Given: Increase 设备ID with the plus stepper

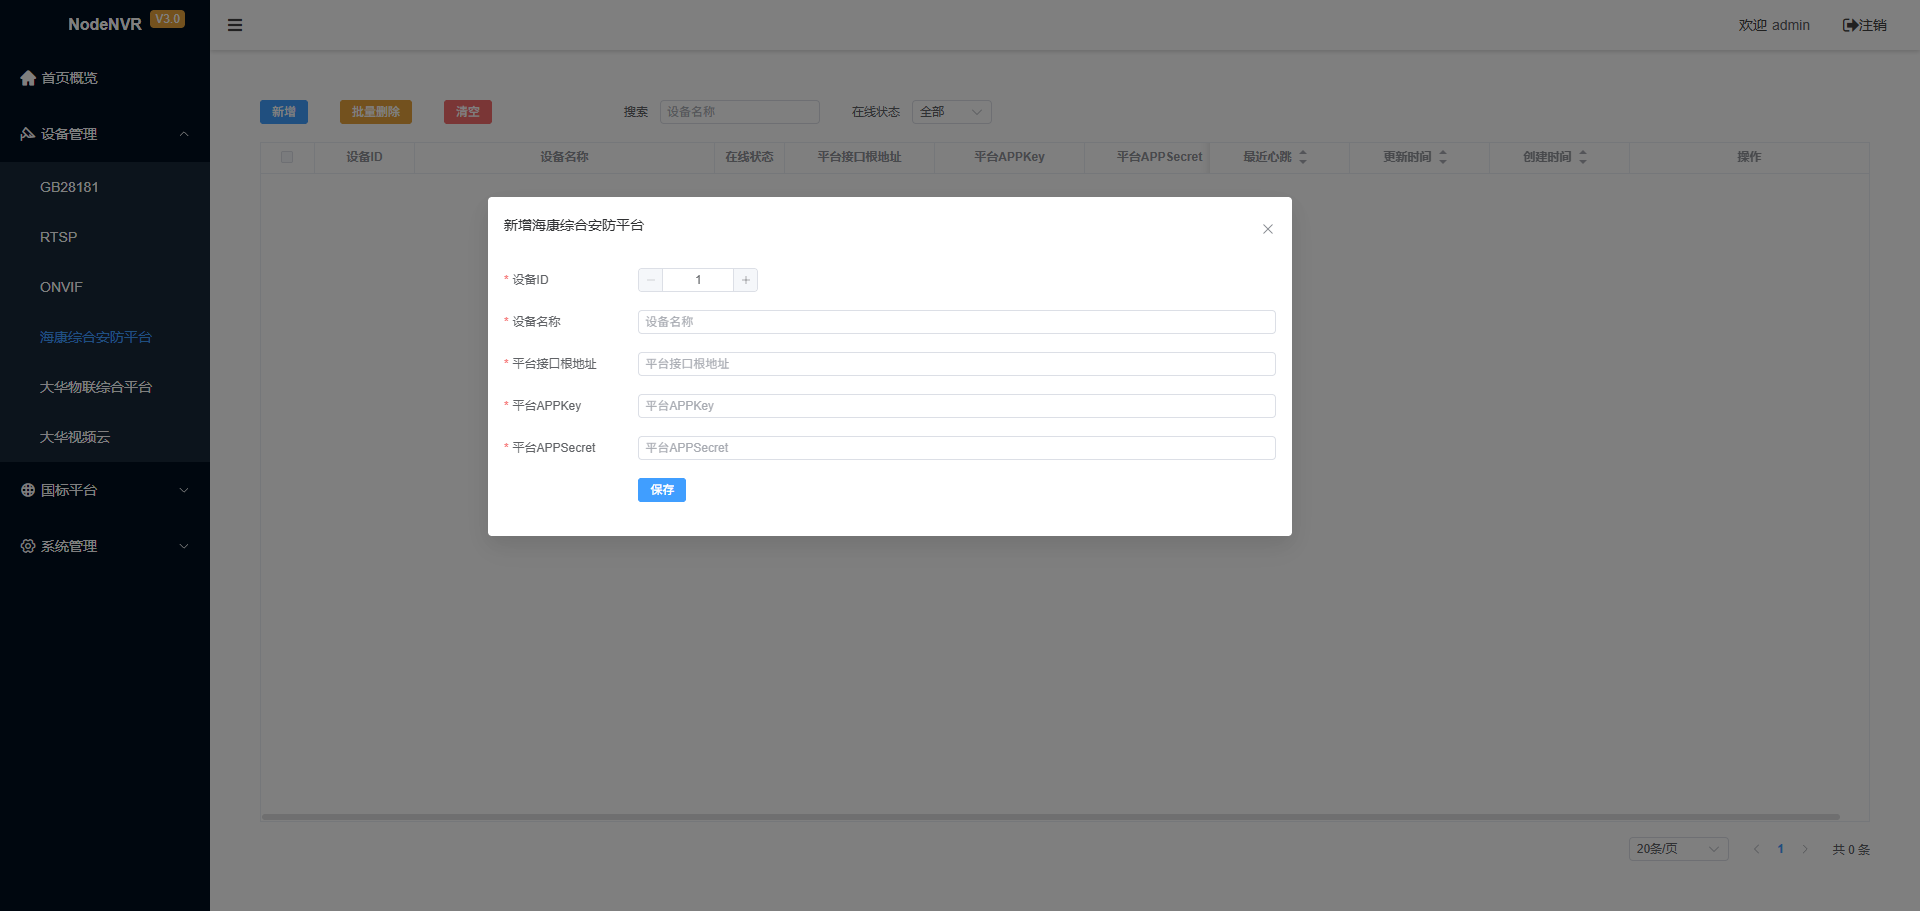Looking at the screenshot, I should [x=746, y=280].
